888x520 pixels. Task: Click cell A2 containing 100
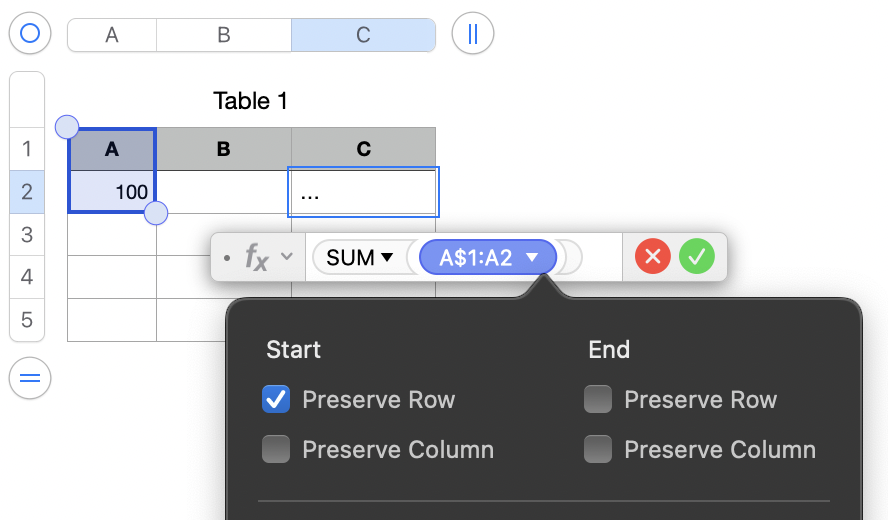(x=112, y=192)
